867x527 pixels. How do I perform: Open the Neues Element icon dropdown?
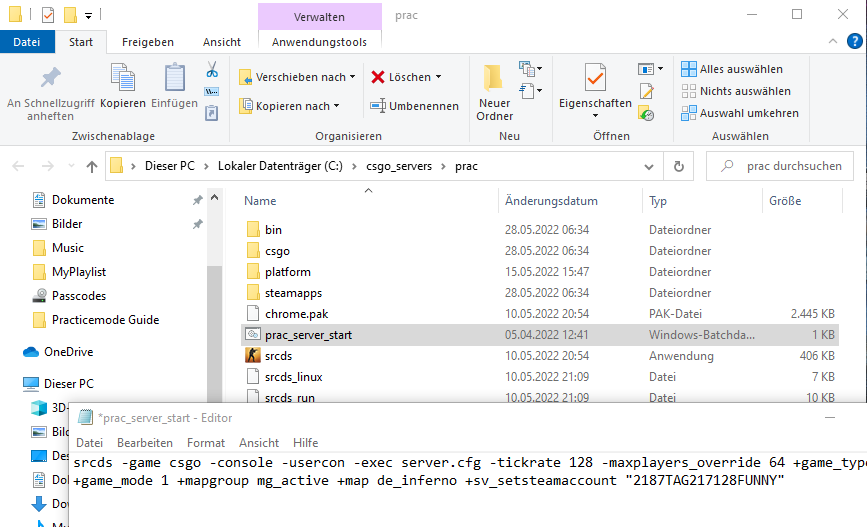[530, 69]
